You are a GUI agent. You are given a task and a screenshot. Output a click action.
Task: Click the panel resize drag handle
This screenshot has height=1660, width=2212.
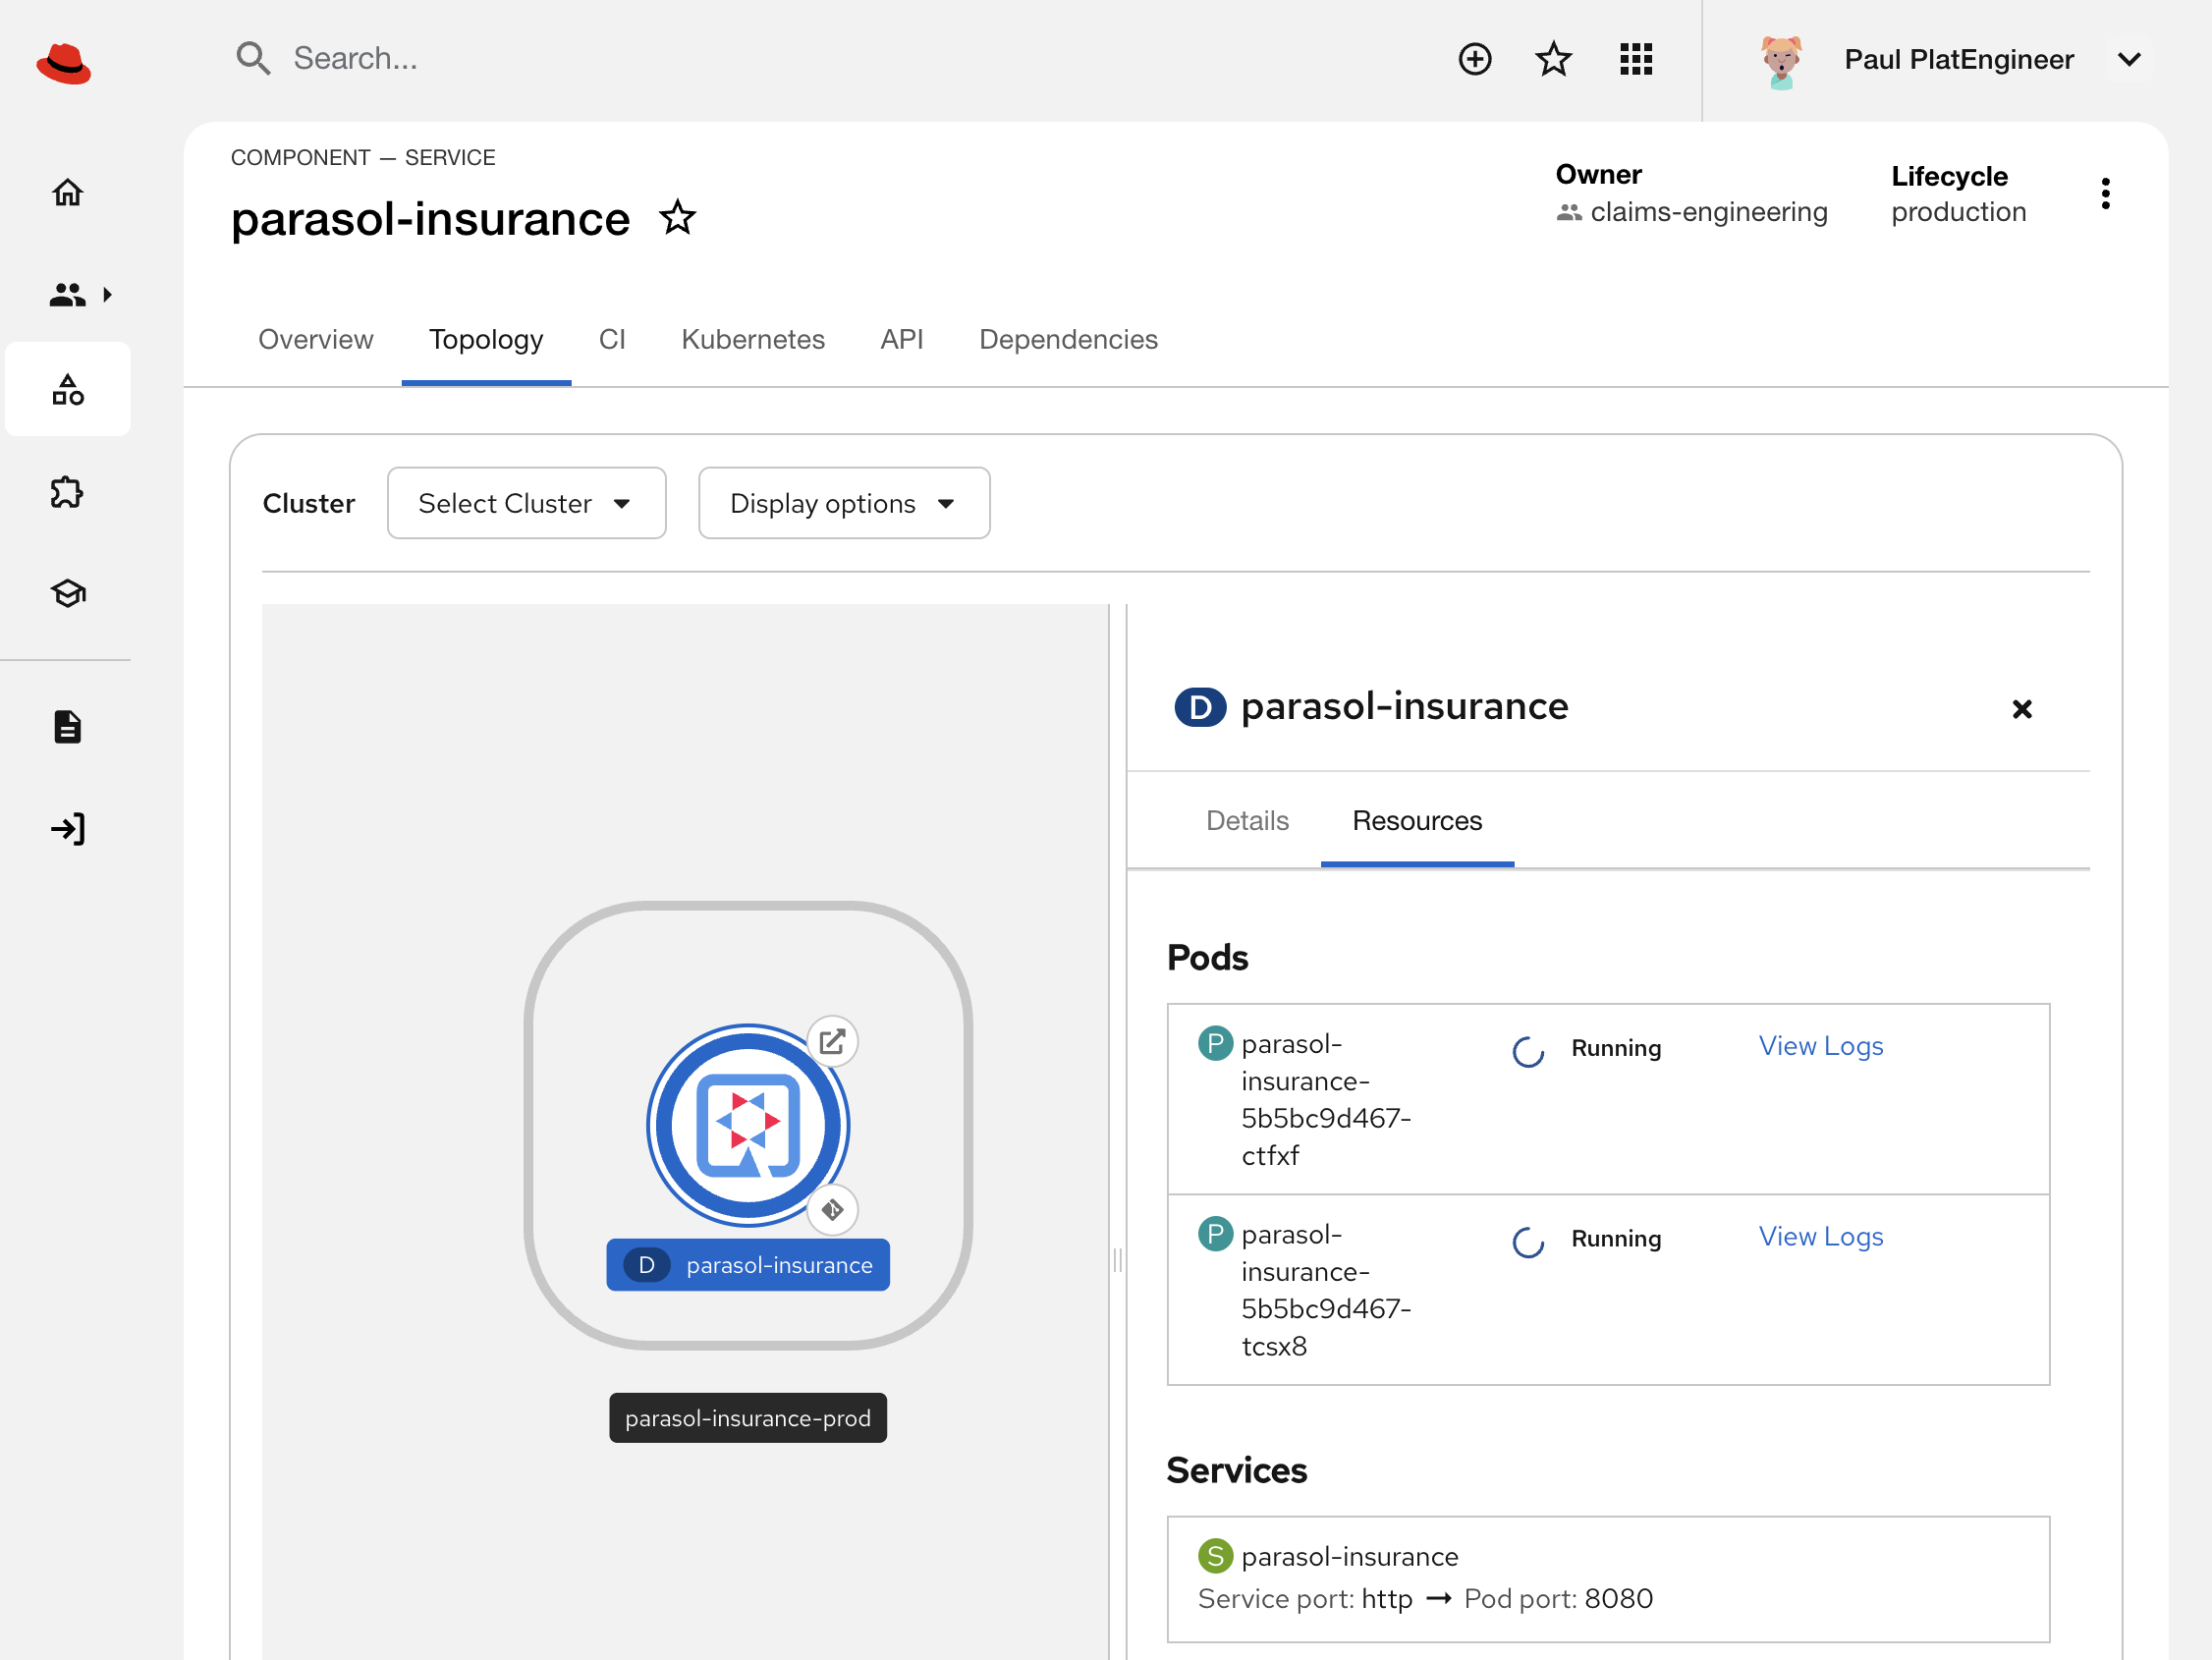(1118, 1260)
